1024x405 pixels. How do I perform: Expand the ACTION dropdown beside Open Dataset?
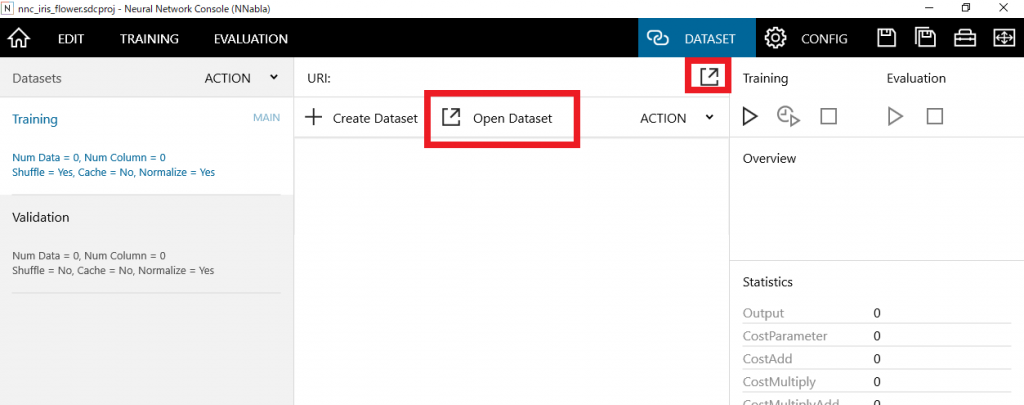point(677,118)
